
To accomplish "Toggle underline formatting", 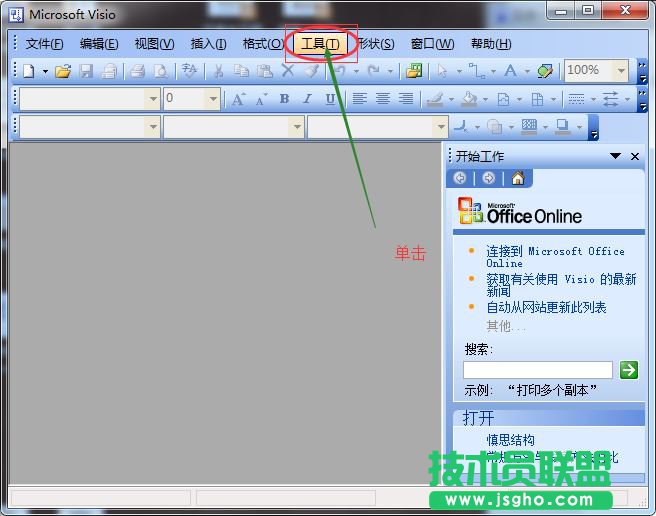I will point(330,99).
